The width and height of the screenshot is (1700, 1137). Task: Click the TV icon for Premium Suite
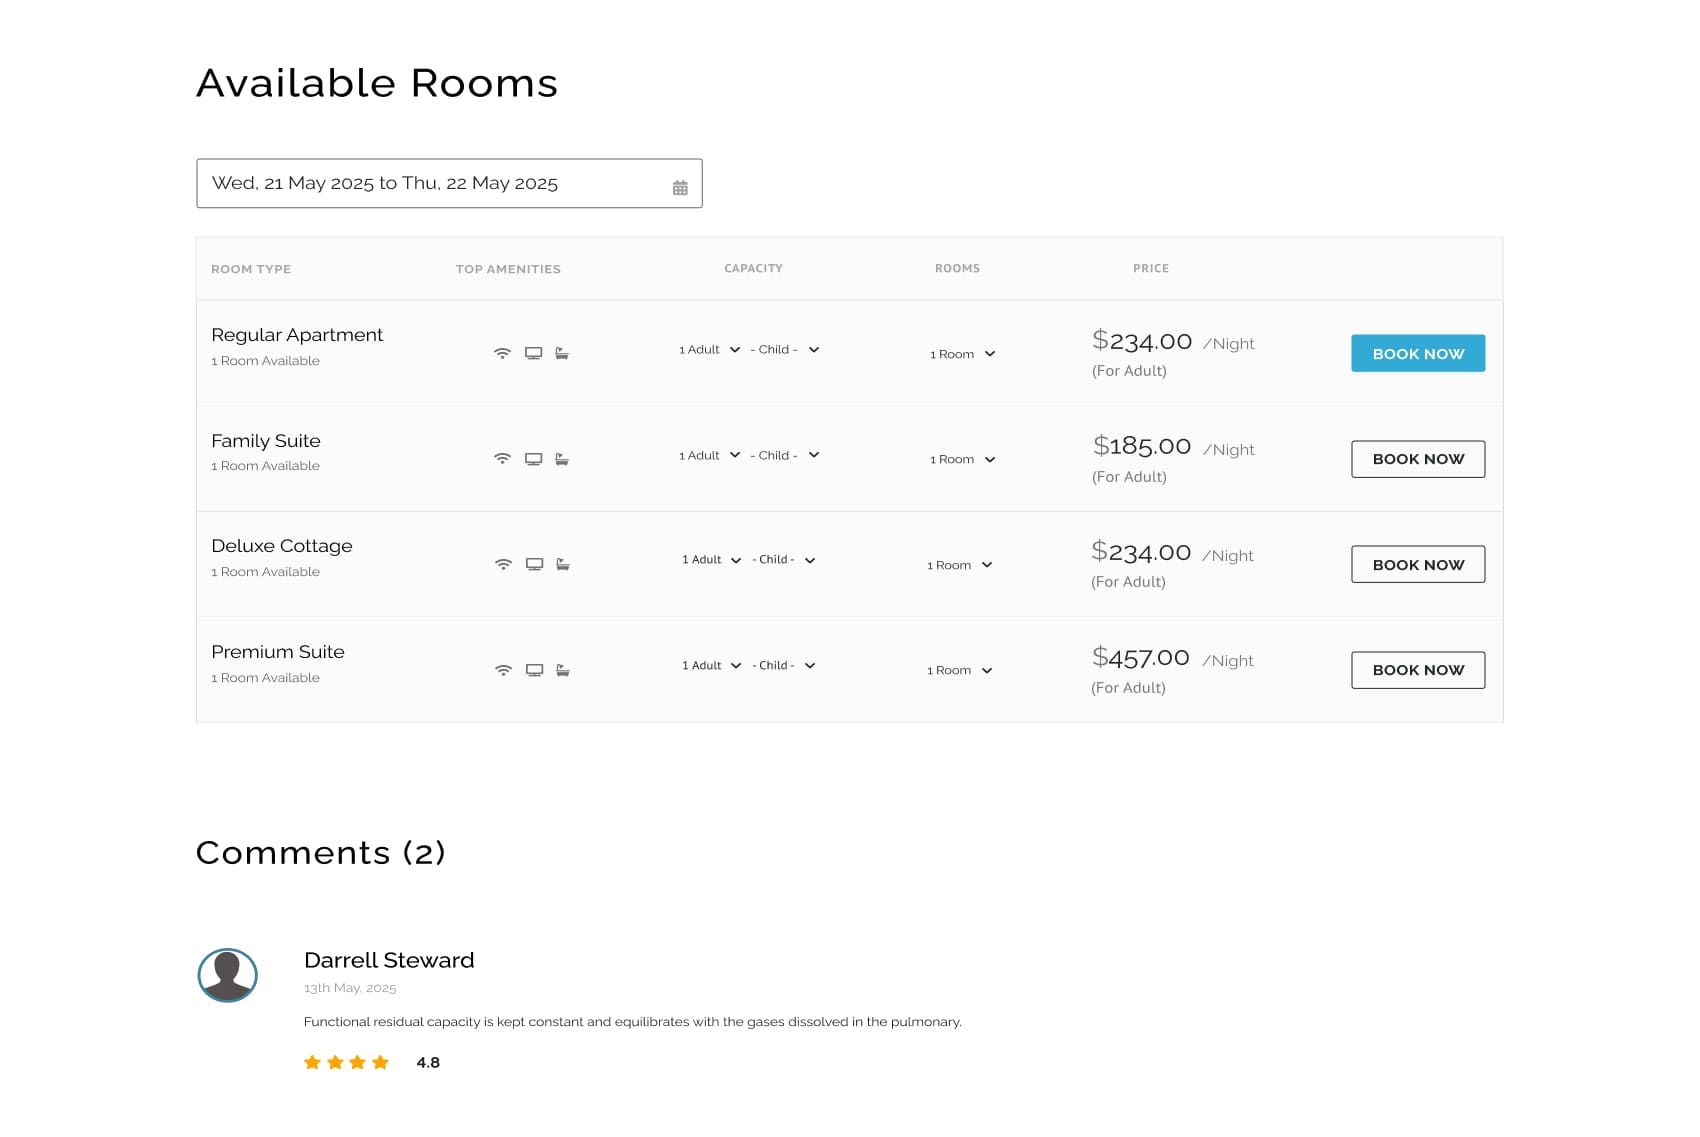pos(534,670)
